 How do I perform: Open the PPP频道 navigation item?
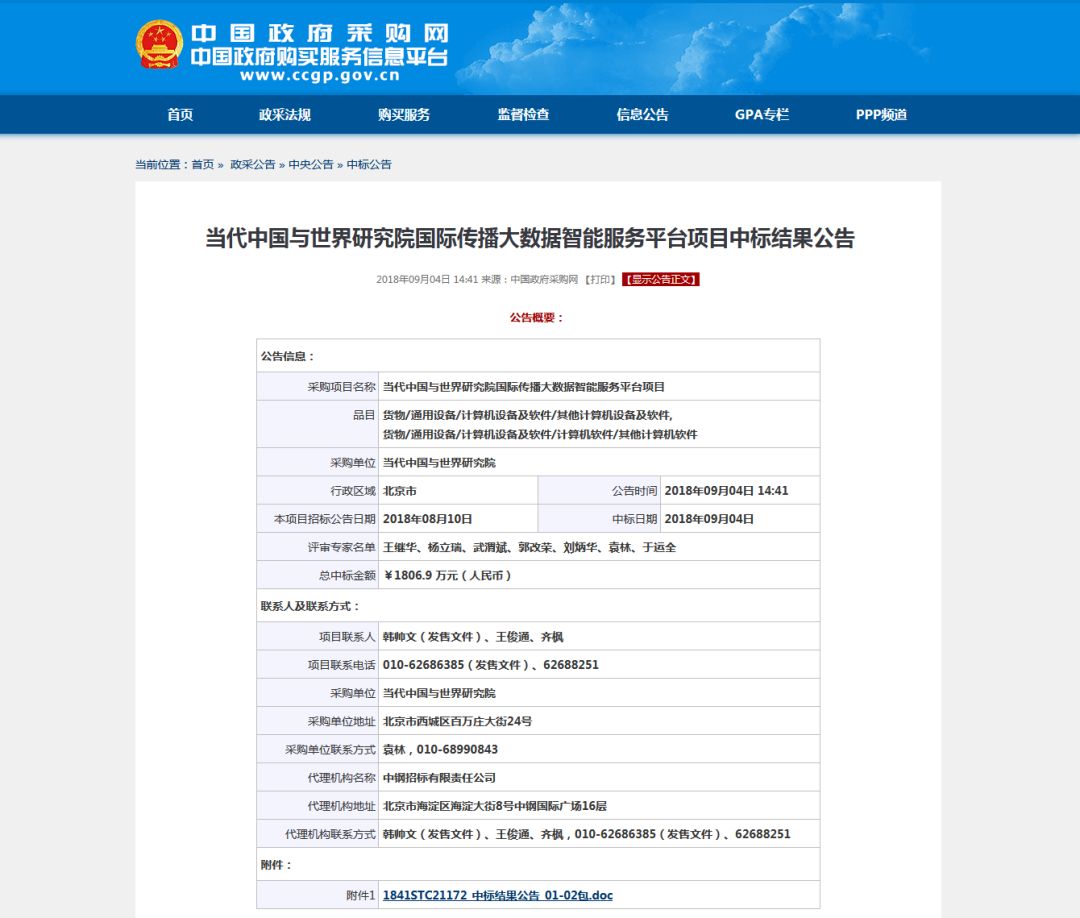(x=881, y=115)
